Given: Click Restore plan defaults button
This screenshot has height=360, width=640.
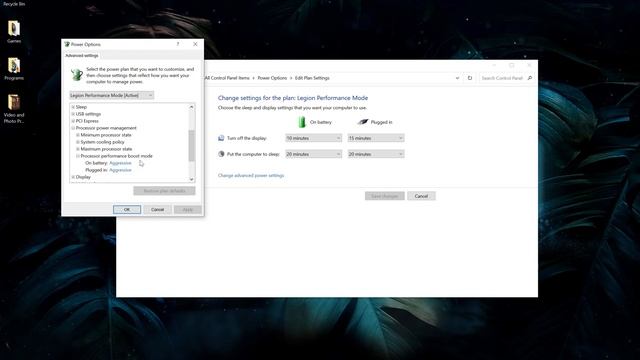Looking at the screenshot, I should pos(164,191).
